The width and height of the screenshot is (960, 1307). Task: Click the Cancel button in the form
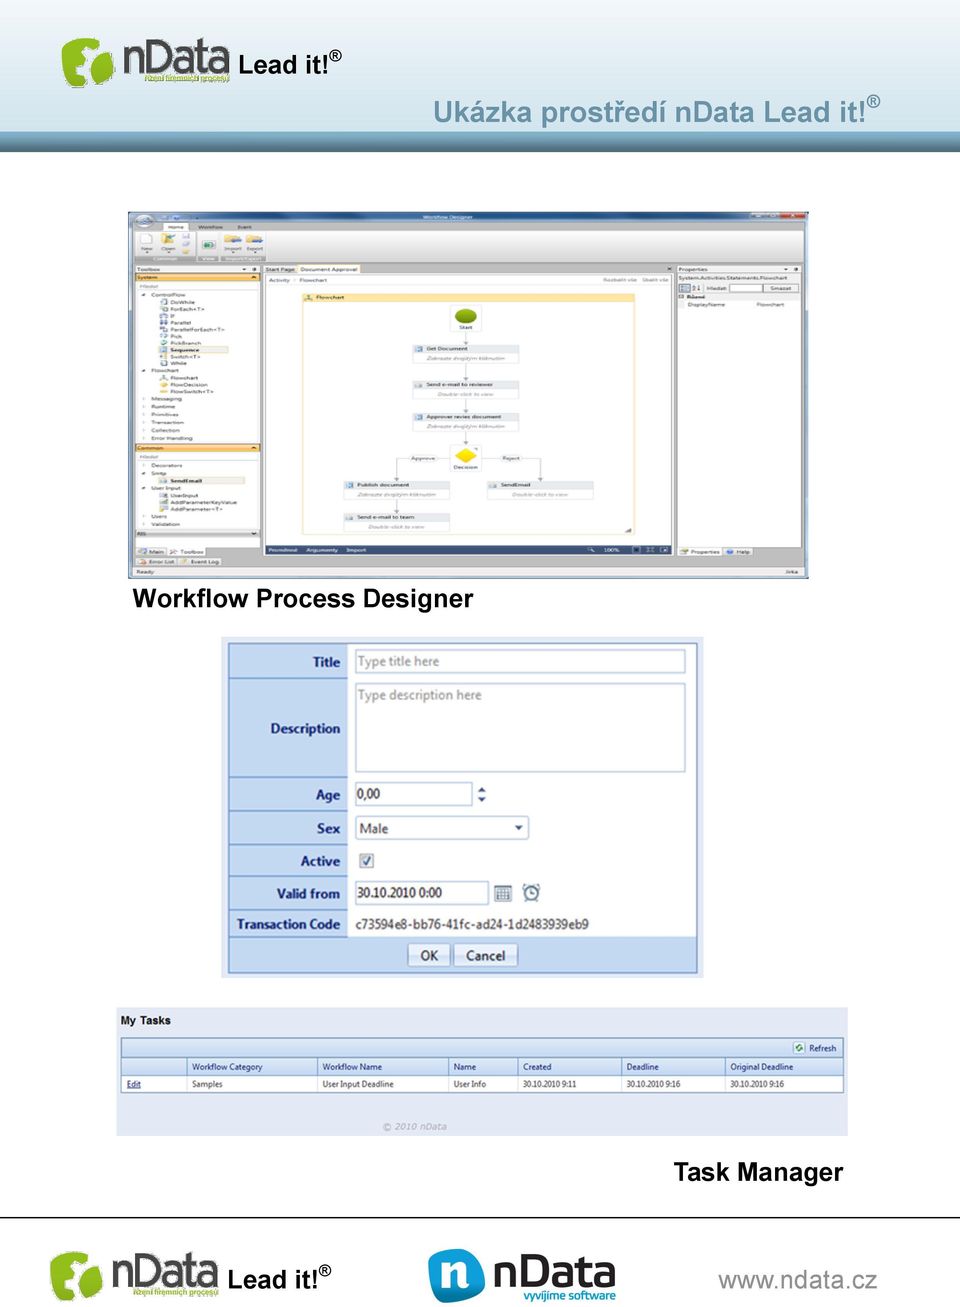[485, 955]
